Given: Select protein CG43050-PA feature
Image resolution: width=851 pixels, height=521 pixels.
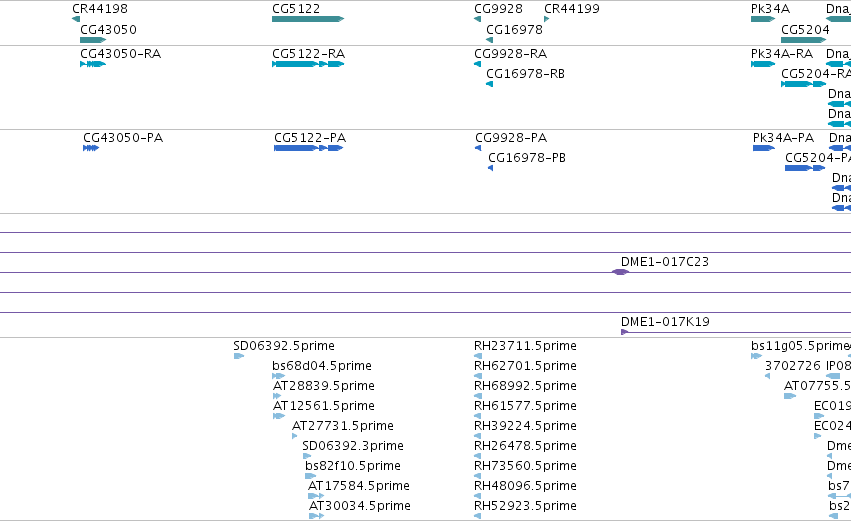Looking at the screenshot, I should pos(91,148).
